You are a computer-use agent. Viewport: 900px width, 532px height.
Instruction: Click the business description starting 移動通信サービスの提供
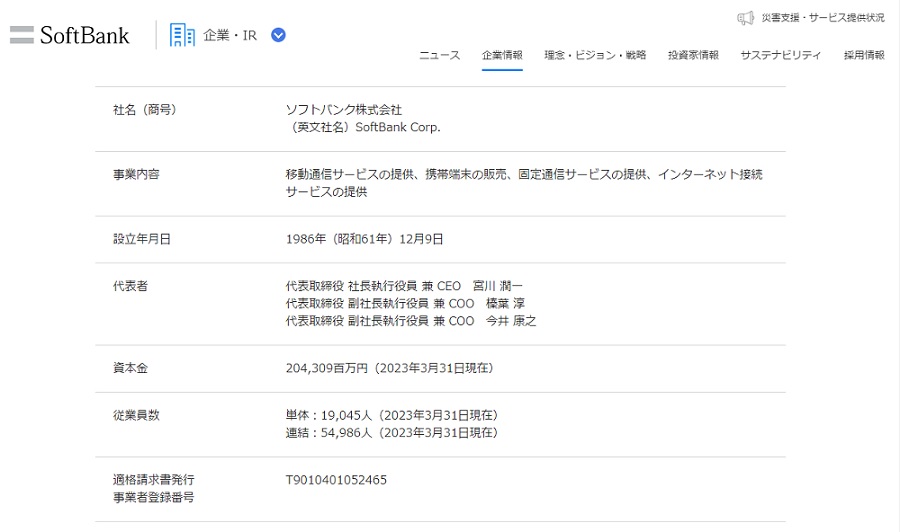[524, 183]
